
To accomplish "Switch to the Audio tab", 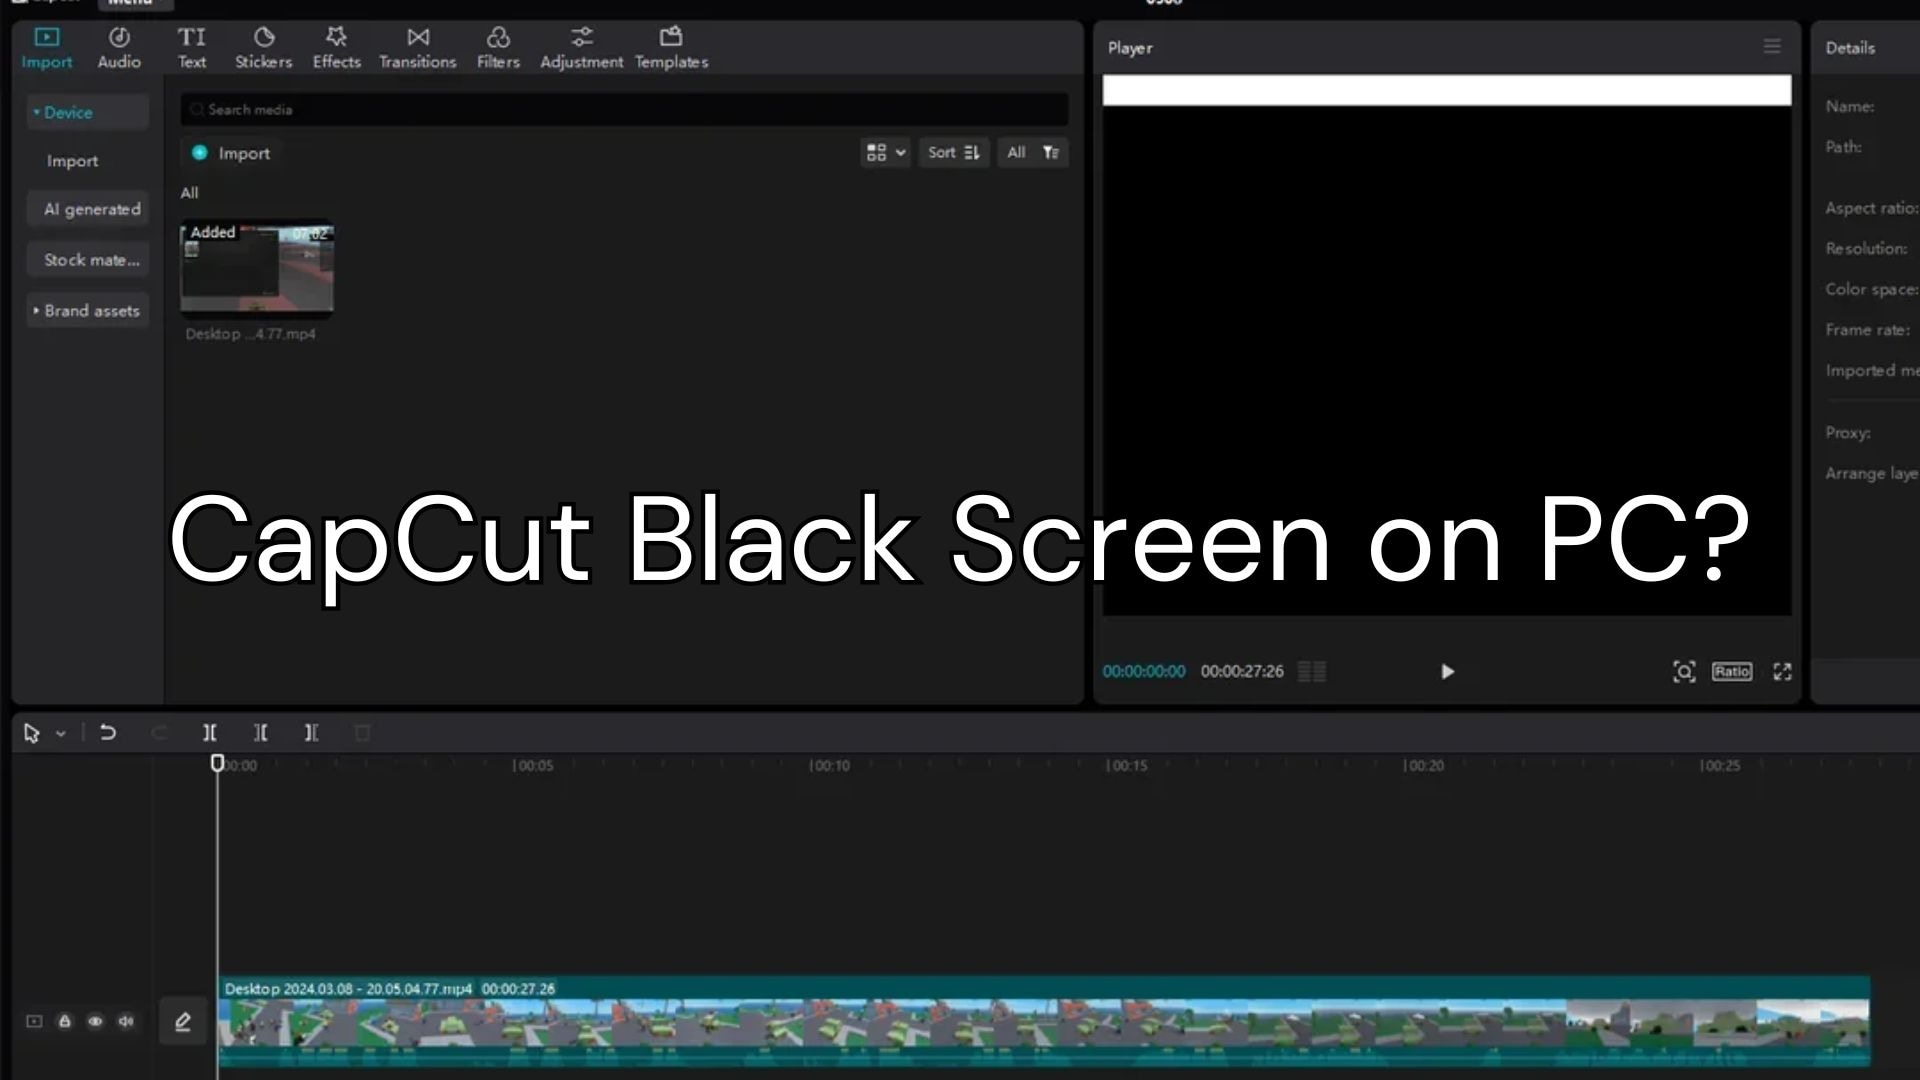I will point(119,47).
